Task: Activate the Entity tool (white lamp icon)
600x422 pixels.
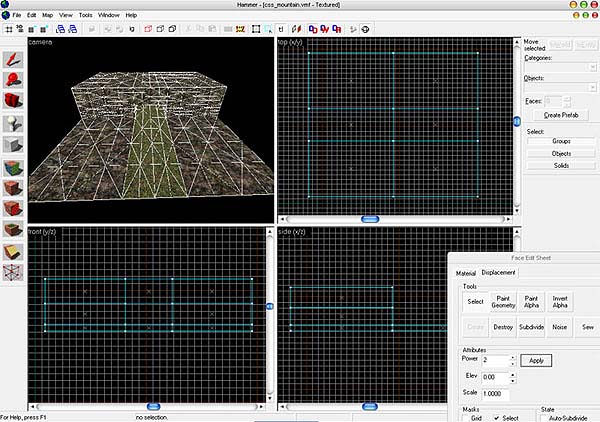Action: [12, 123]
